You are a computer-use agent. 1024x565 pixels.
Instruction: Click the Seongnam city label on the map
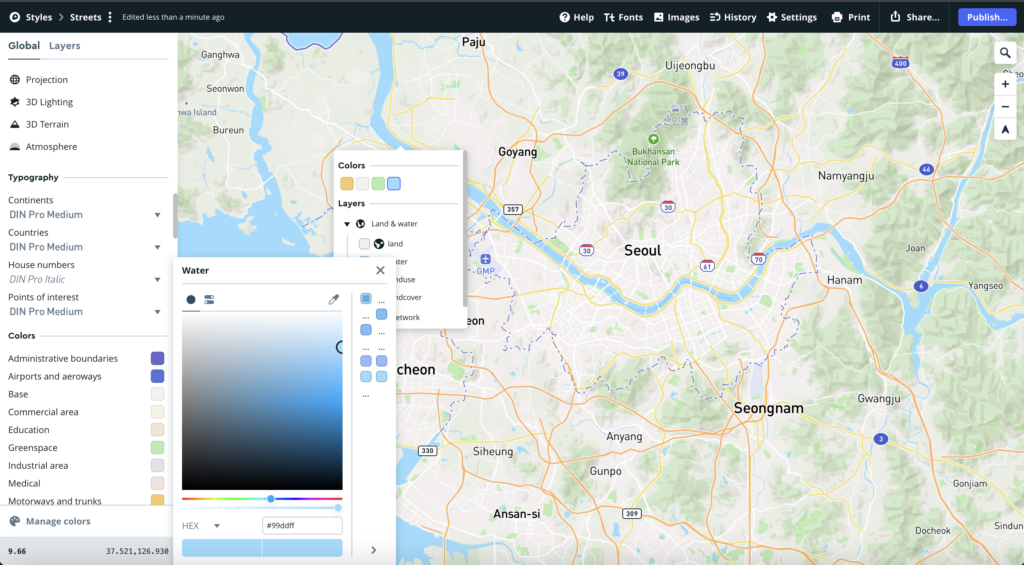coord(769,408)
